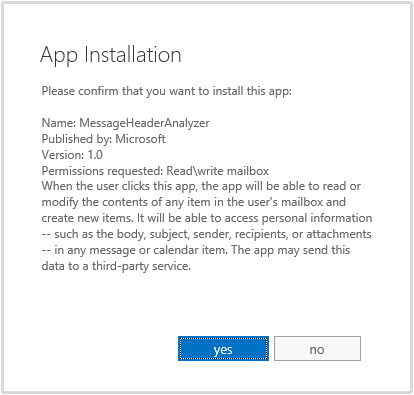Confirm installation with the yes button

pos(223,348)
